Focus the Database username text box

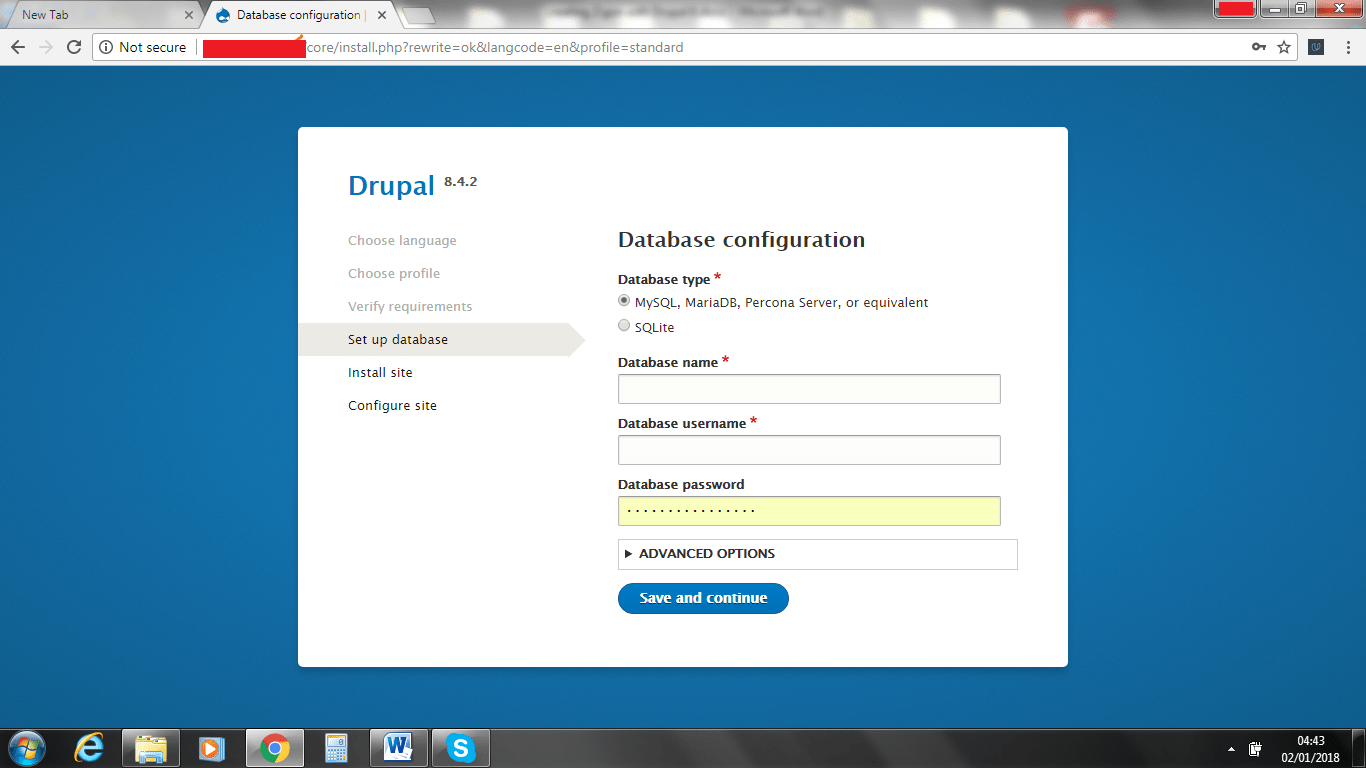tap(809, 450)
